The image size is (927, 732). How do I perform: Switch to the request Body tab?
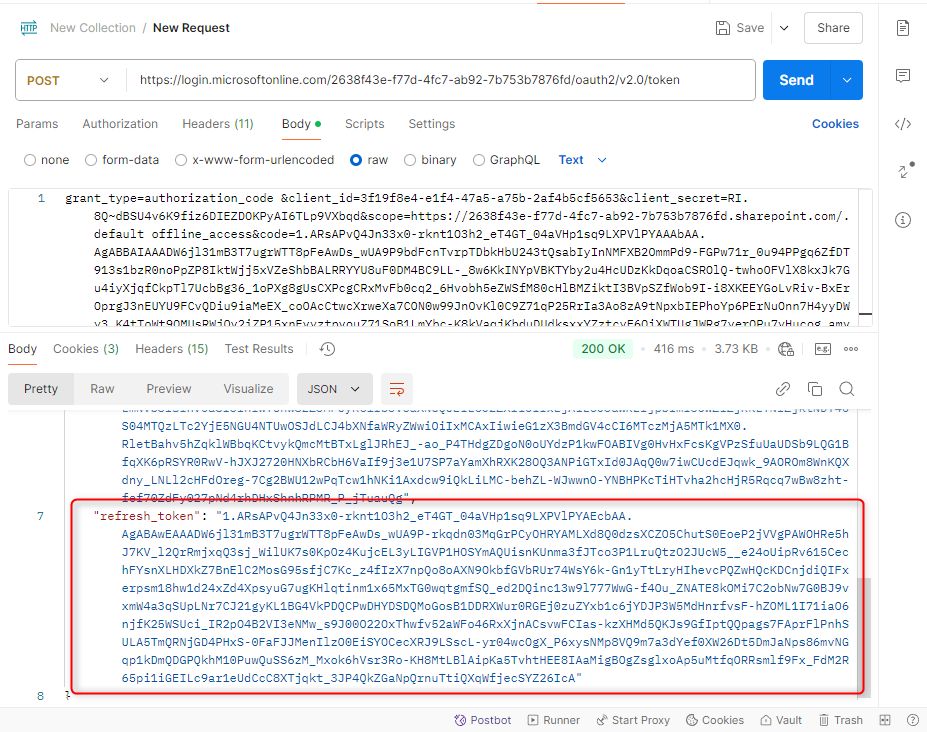(301, 124)
